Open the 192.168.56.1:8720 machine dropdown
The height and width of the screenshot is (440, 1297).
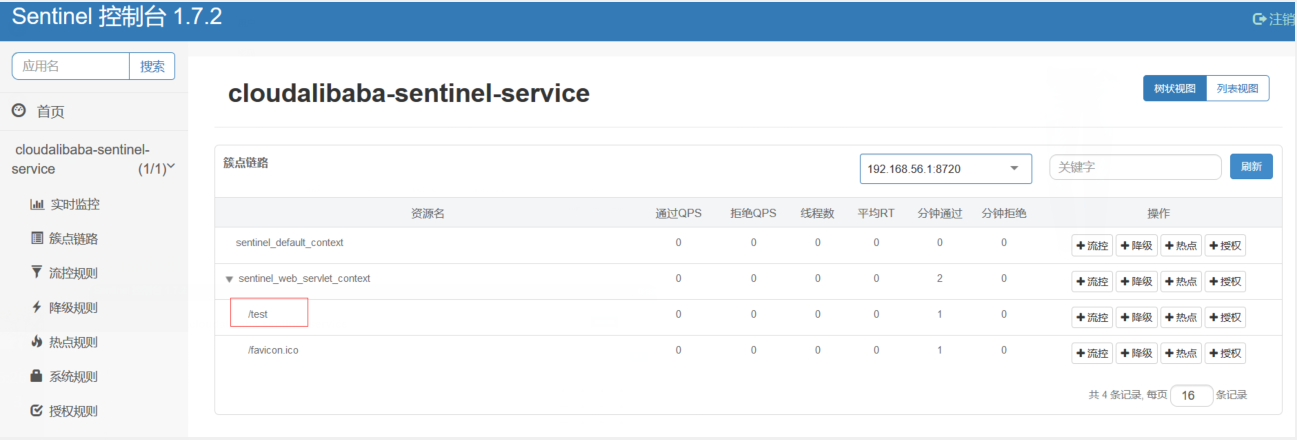(946, 169)
